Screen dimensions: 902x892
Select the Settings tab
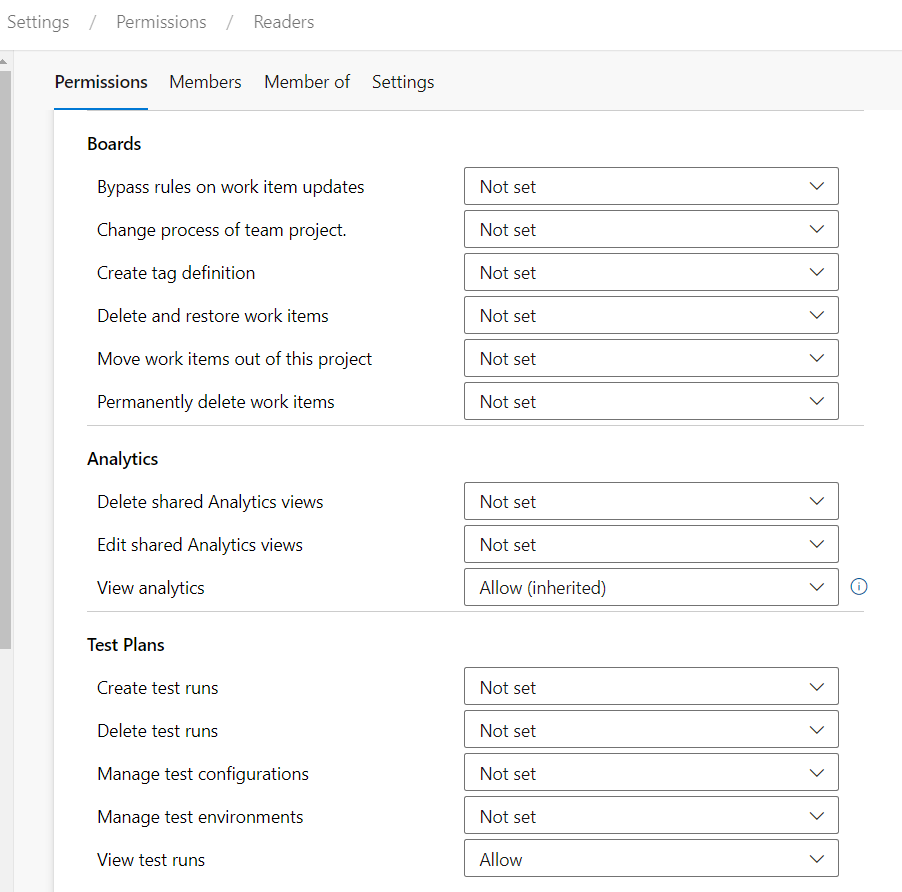click(403, 82)
